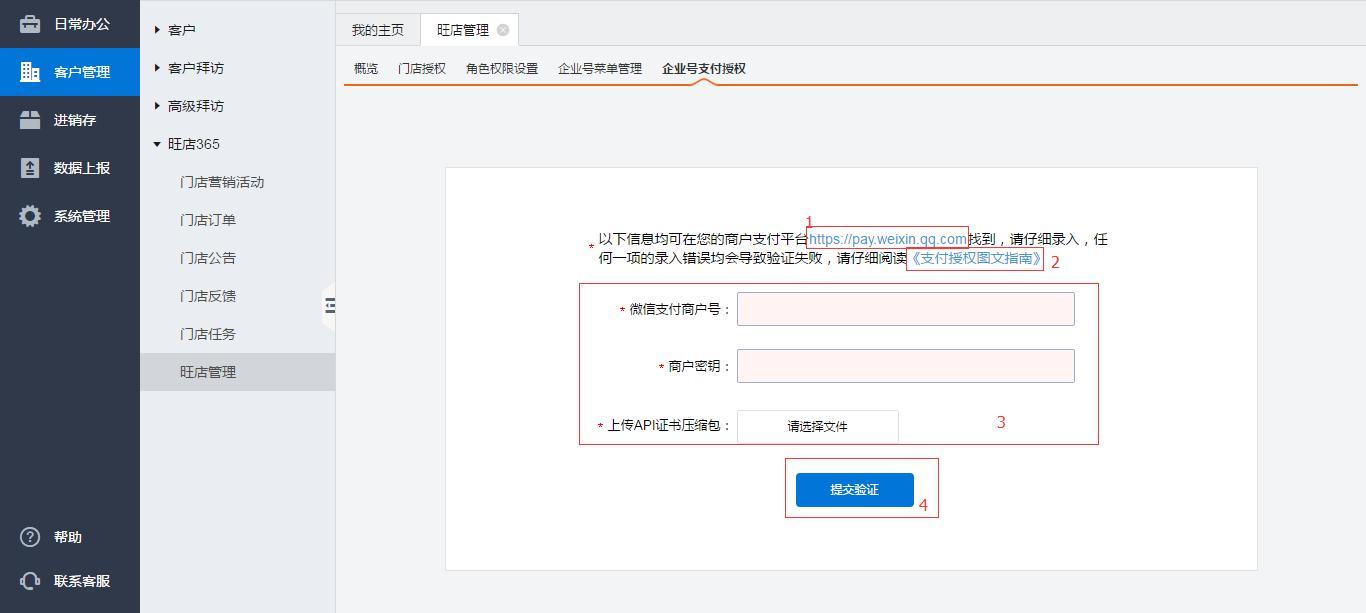Click the box icon for 进销存

click(x=30, y=120)
